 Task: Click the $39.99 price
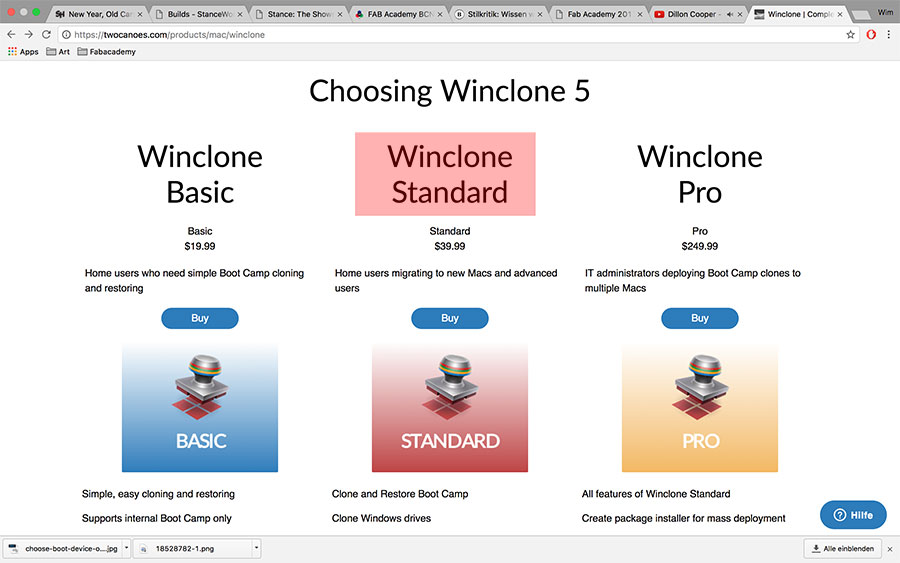click(449, 246)
